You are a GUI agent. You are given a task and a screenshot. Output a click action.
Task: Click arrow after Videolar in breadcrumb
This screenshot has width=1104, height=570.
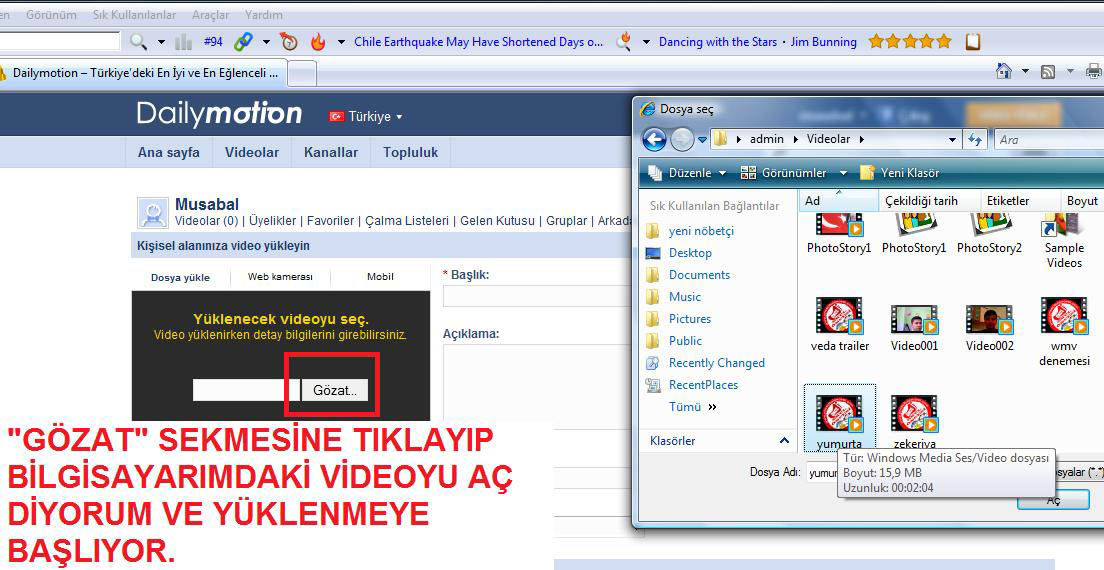(x=861, y=139)
